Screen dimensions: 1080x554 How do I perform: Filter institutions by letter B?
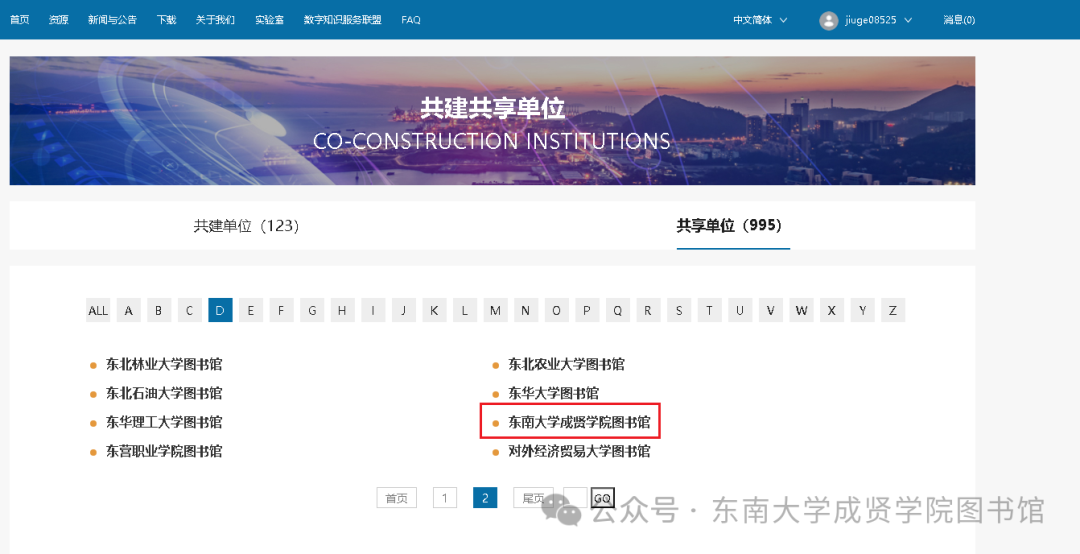coord(158,310)
